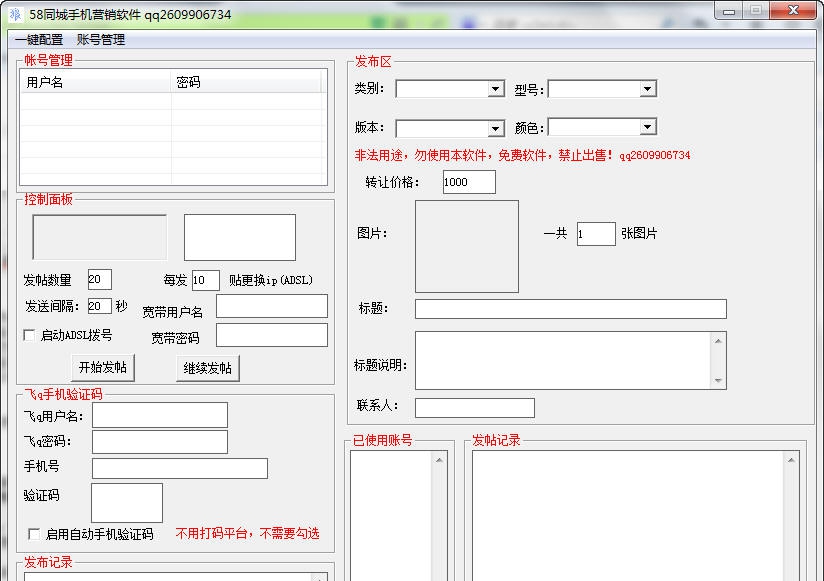Open the 一键配置 menu
The width and height of the screenshot is (824, 581).
click(x=39, y=39)
